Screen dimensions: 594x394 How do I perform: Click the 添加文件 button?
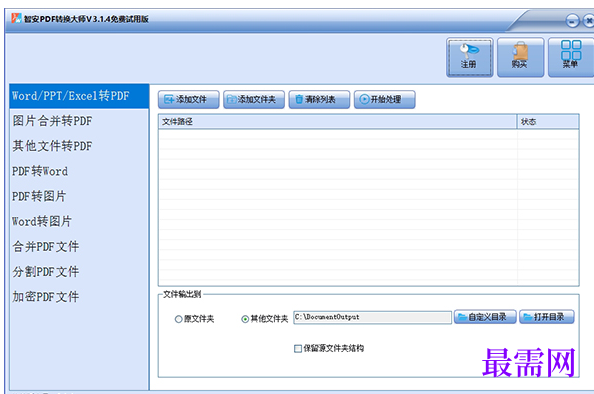[x=189, y=99]
